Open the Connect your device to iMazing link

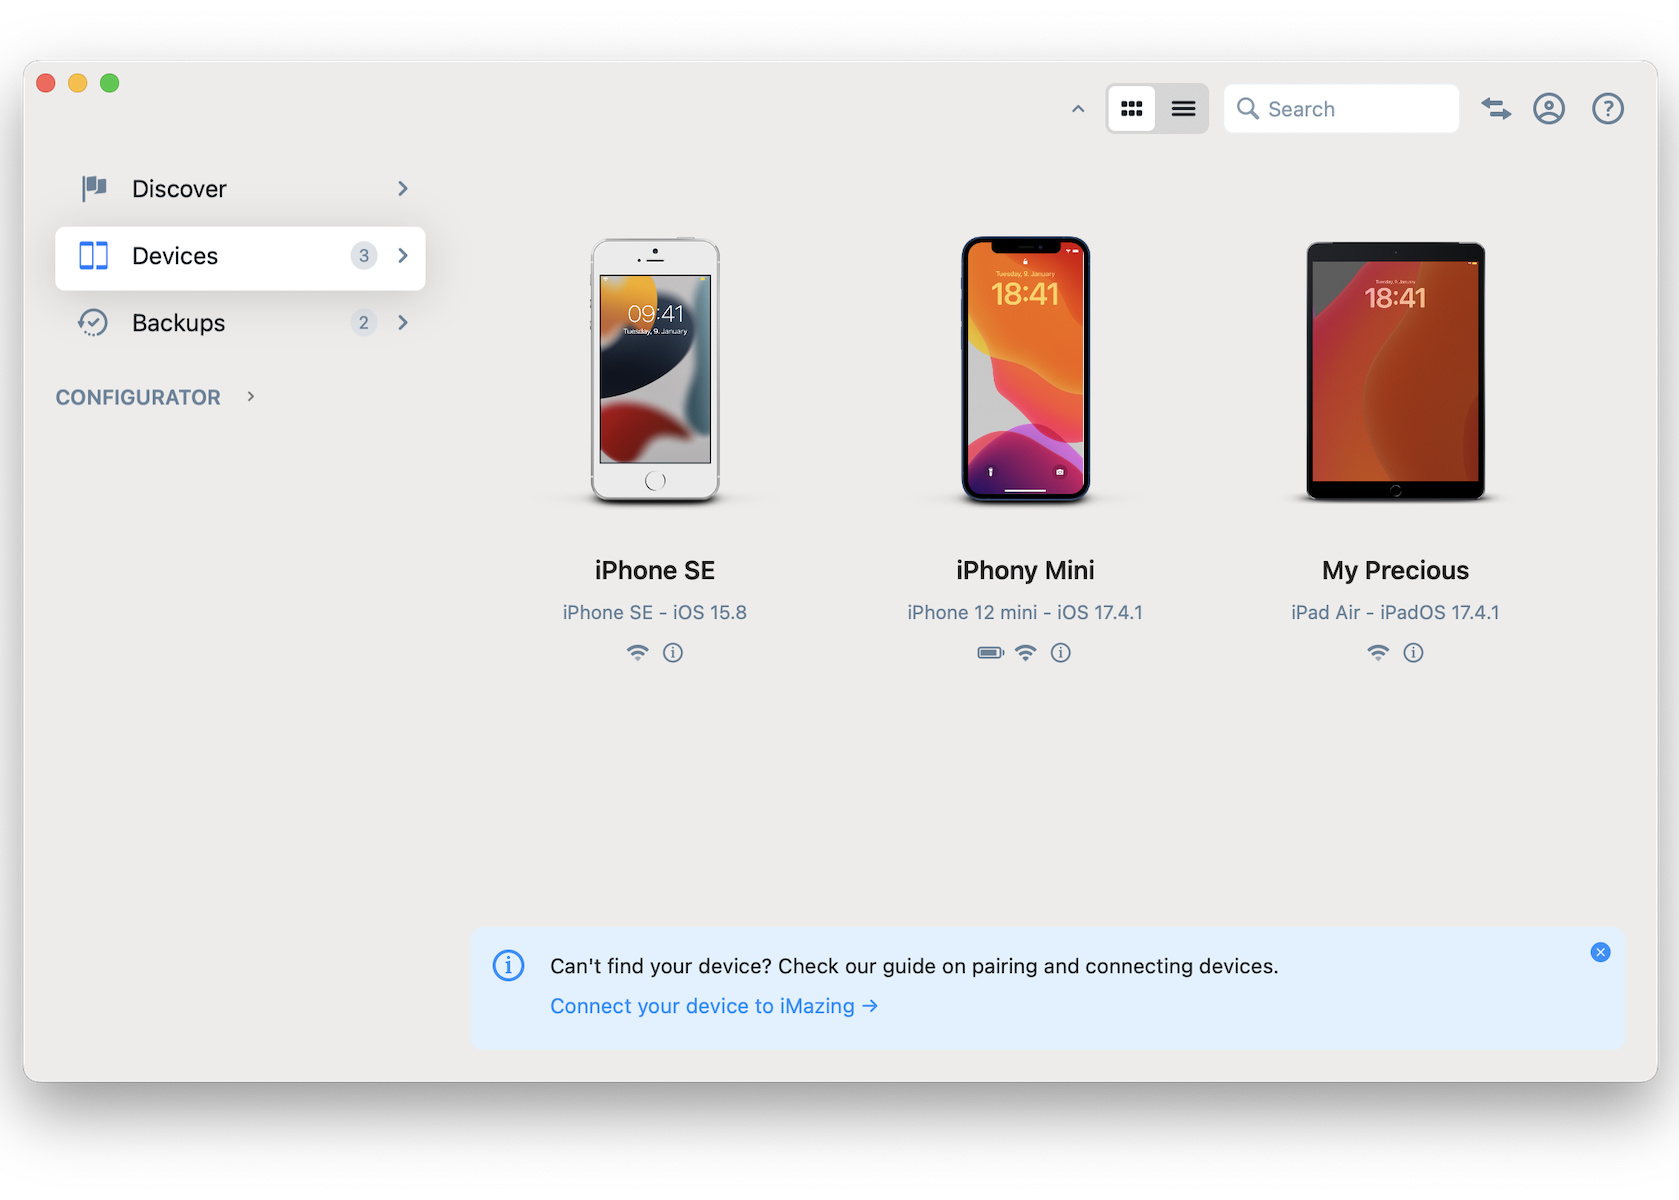coord(713,1006)
